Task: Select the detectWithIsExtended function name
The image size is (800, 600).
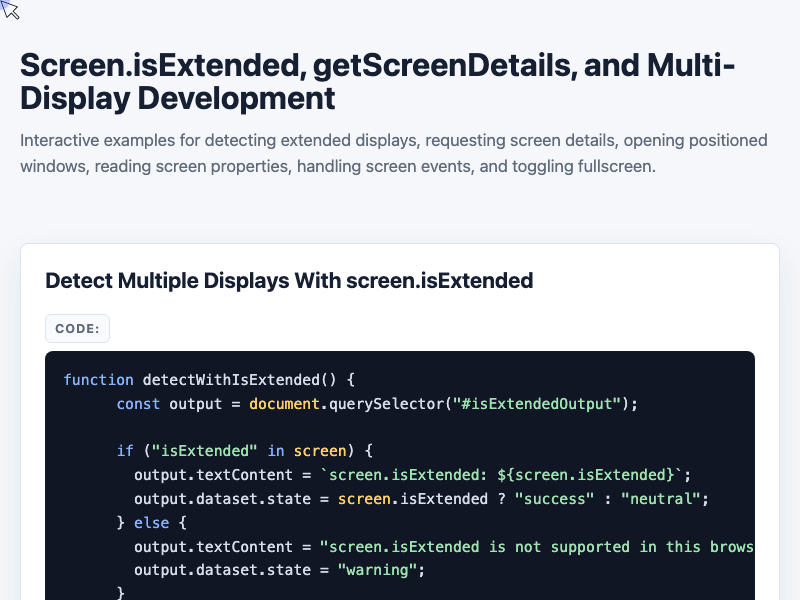Action: 231,380
